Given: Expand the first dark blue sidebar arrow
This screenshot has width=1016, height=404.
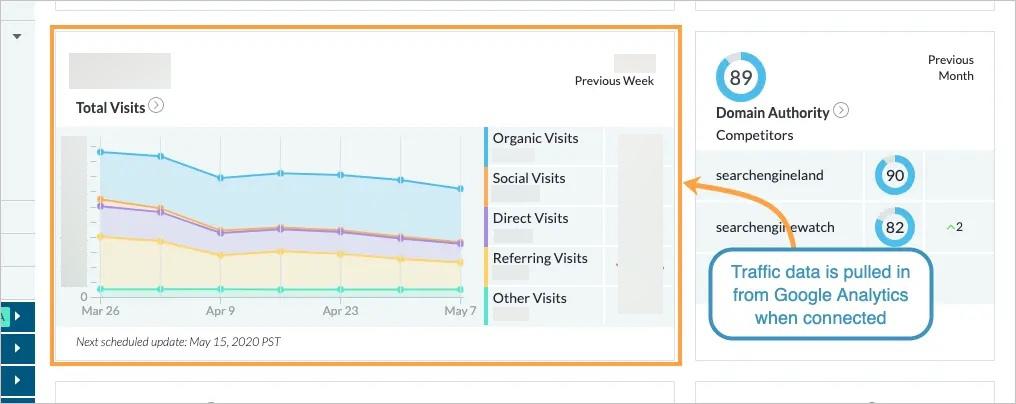Looking at the screenshot, I should tap(18, 317).
